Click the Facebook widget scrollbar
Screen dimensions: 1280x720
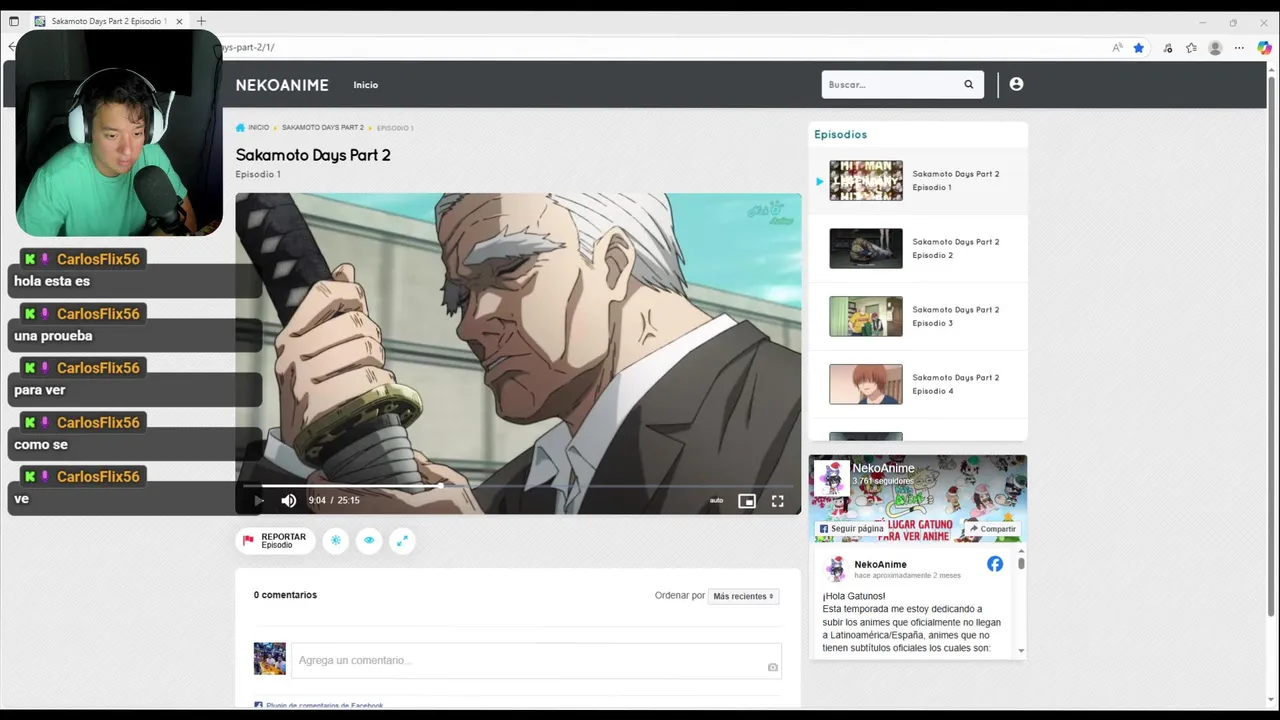click(1021, 563)
